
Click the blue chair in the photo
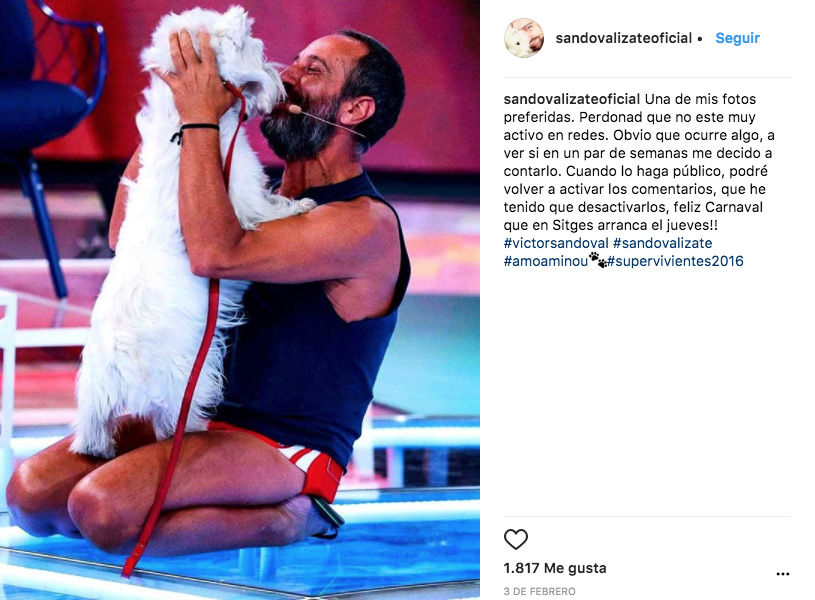[49, 104]
